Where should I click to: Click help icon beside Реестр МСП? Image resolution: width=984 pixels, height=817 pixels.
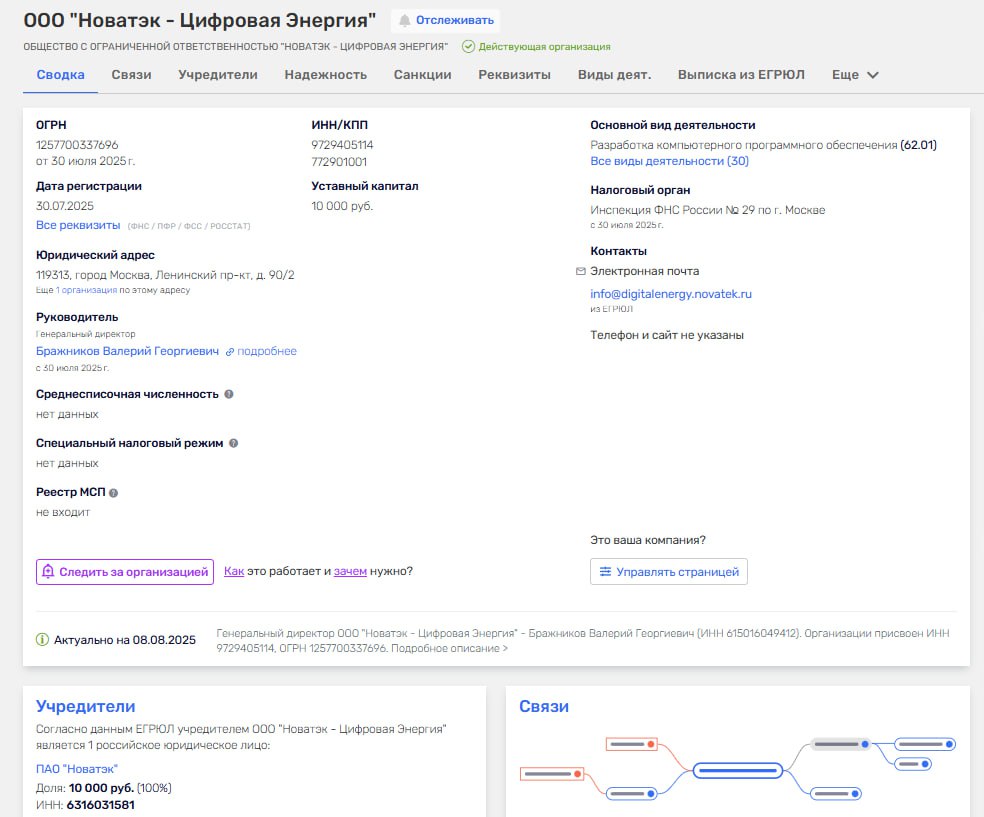pos(114,493)
